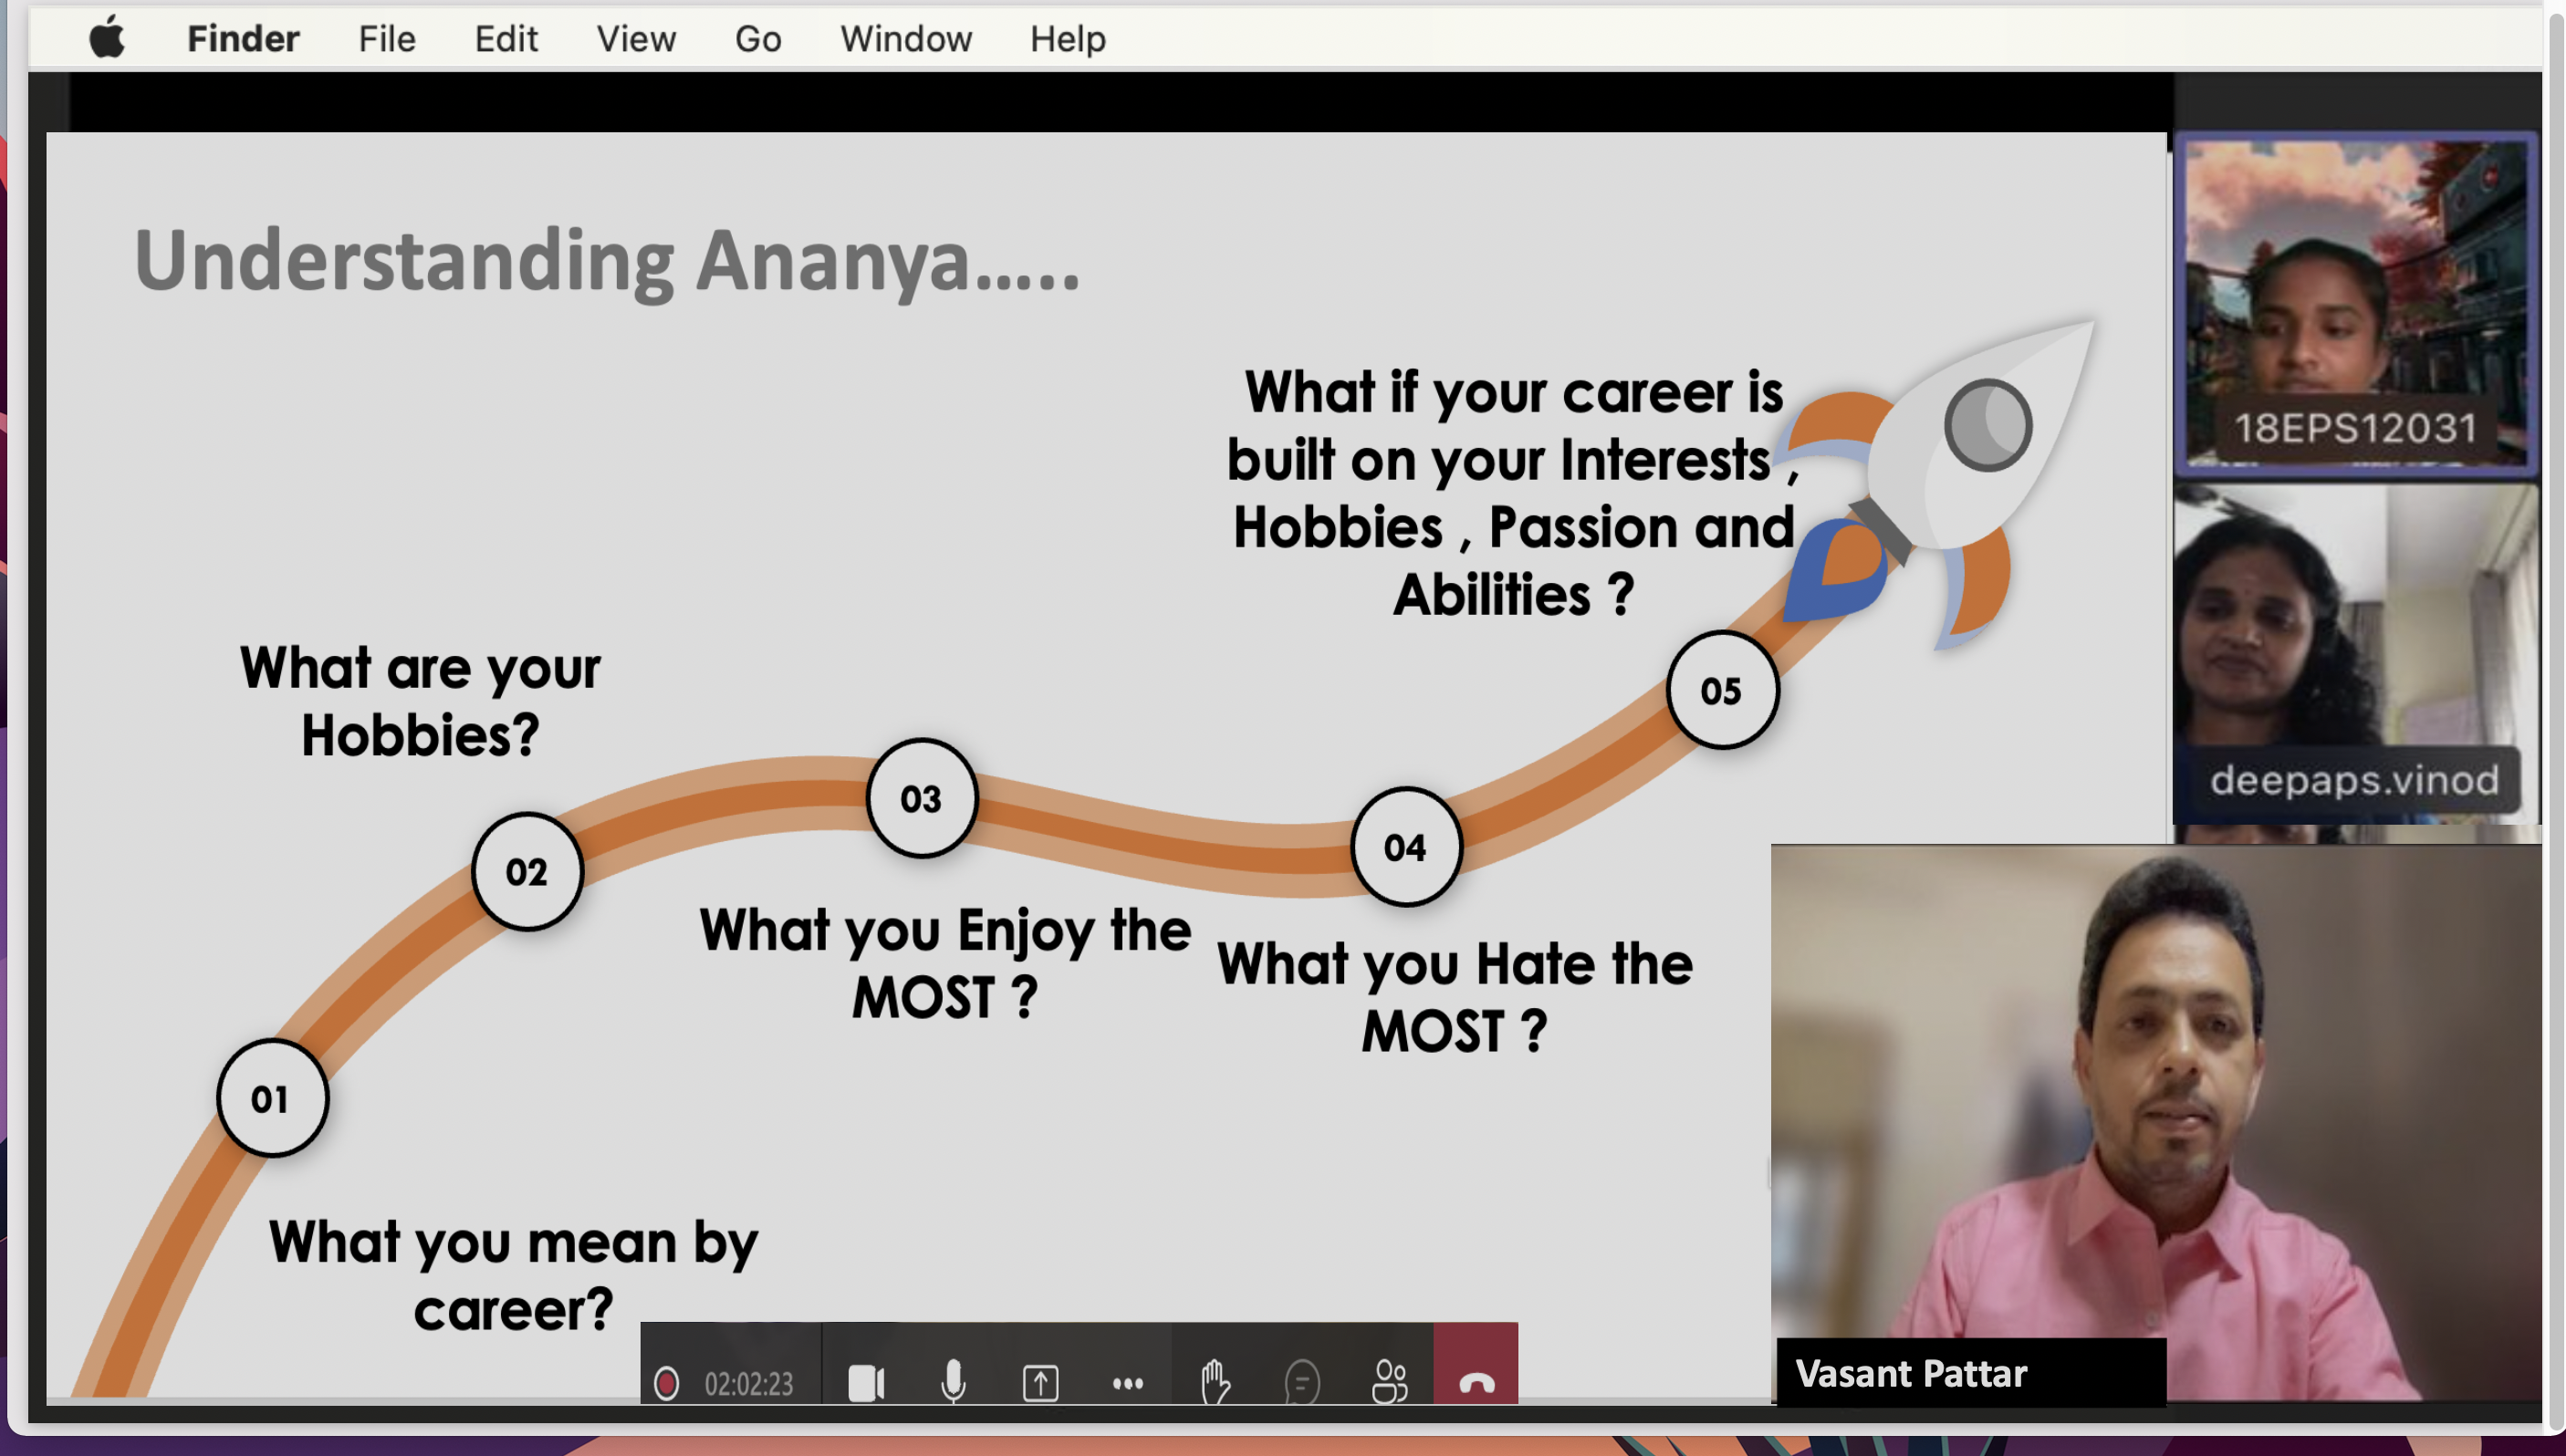2566x1456 pixels.
Task: Show the participants panel
Action: 1389,1383
